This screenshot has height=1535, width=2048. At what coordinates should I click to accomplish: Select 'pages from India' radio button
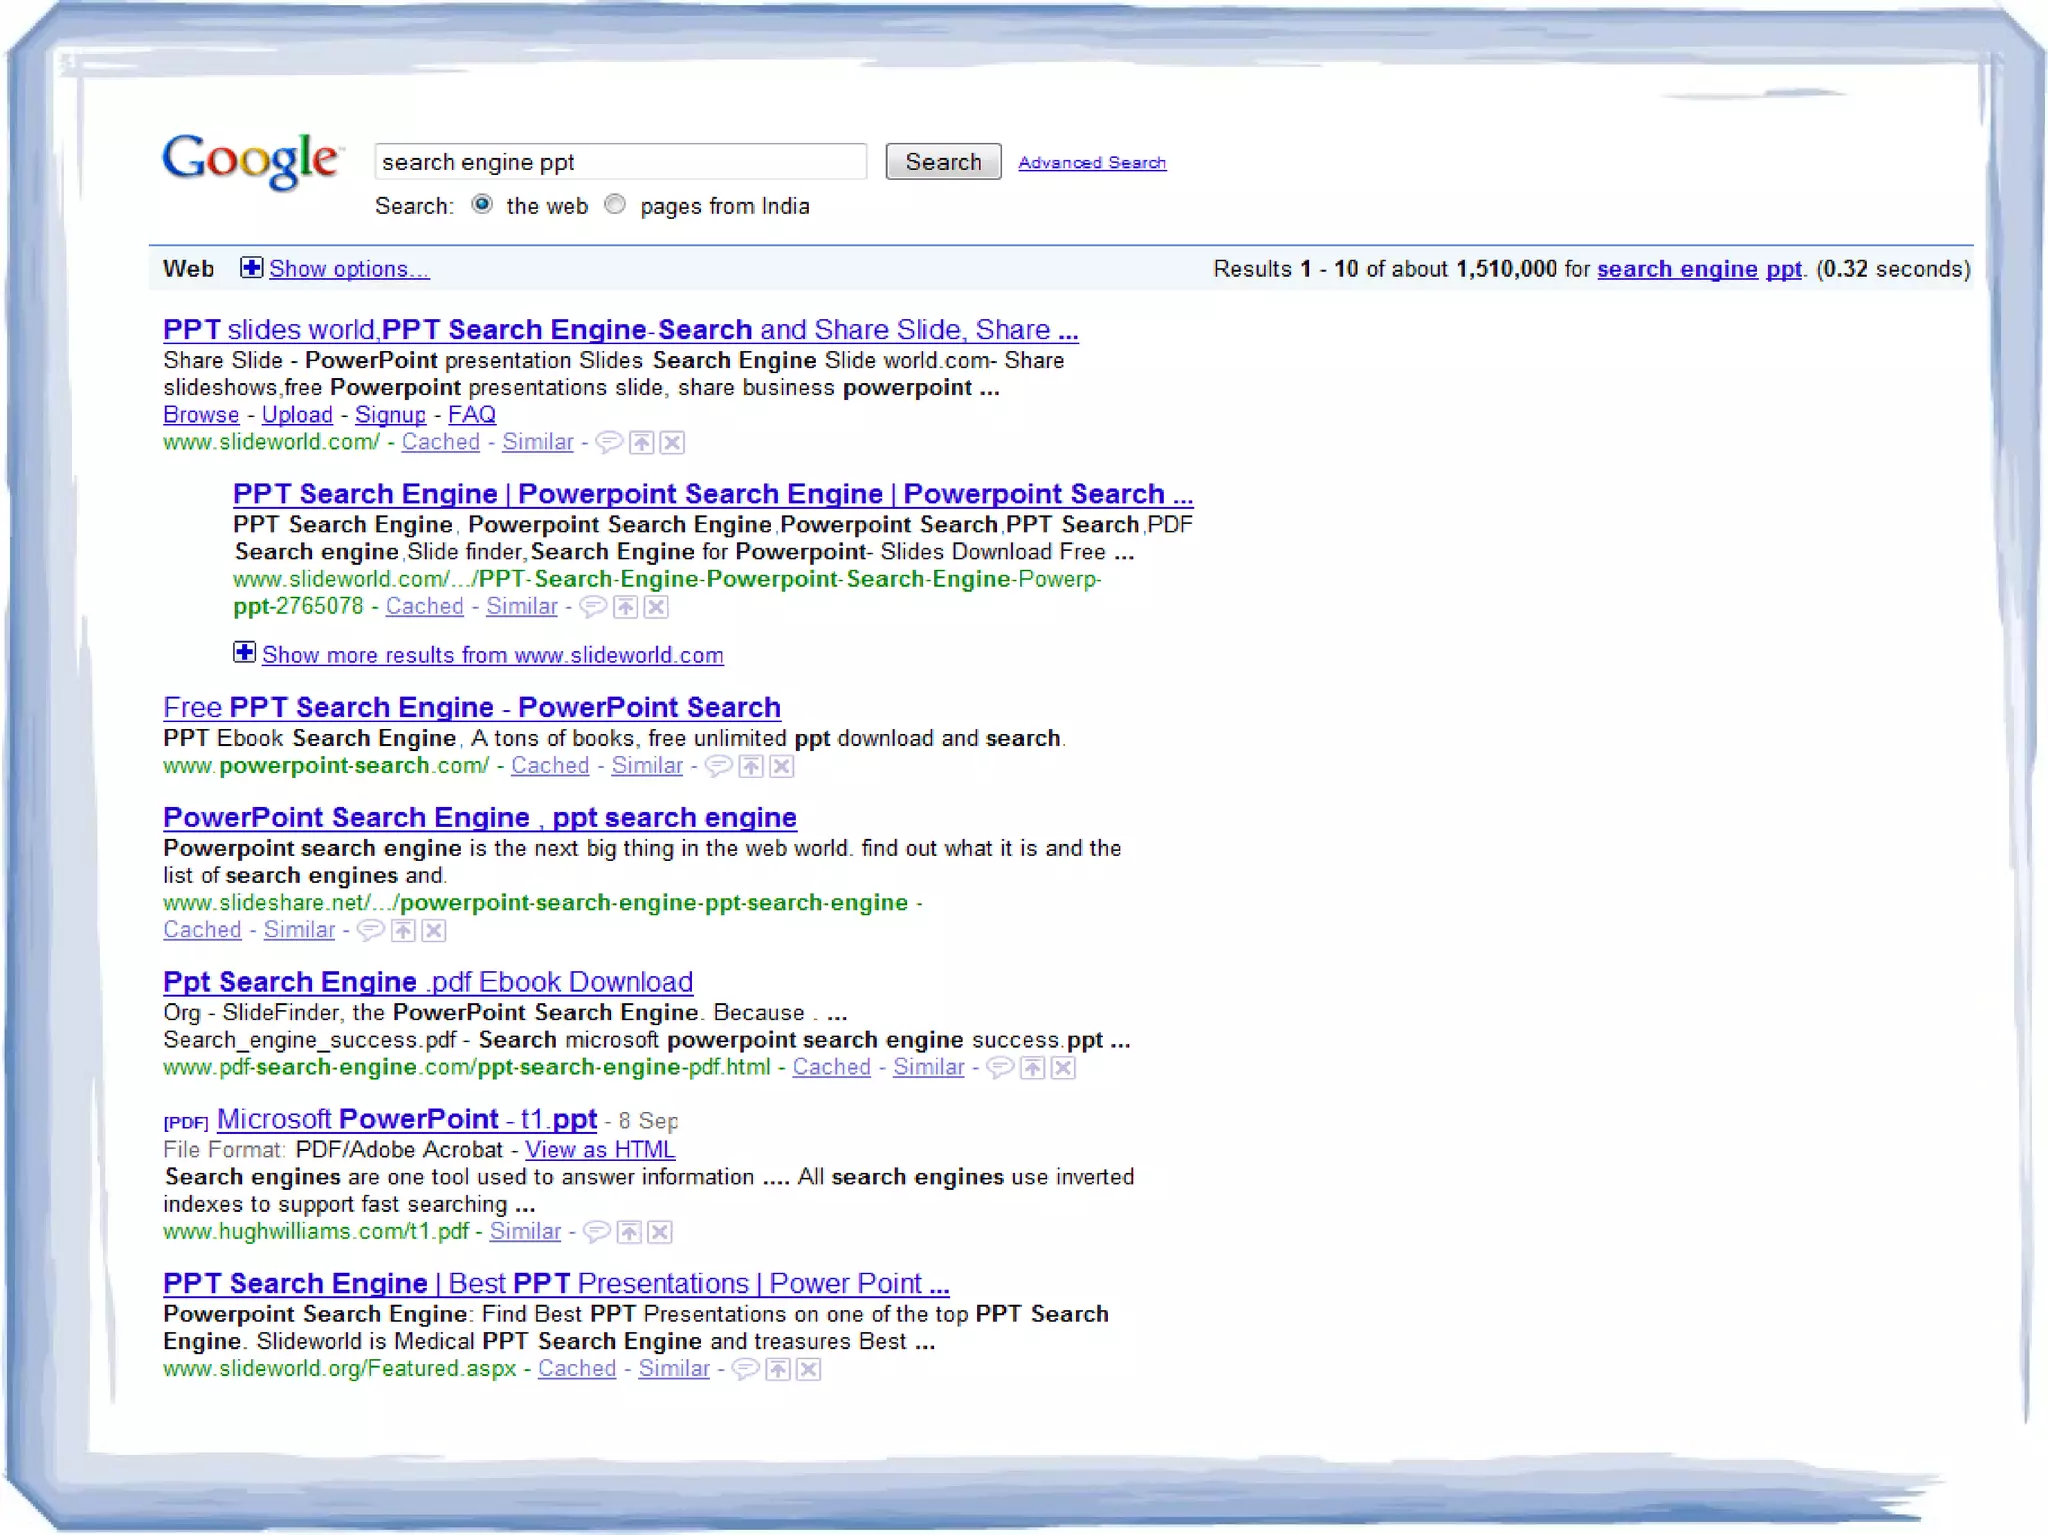tap(616, 204)
